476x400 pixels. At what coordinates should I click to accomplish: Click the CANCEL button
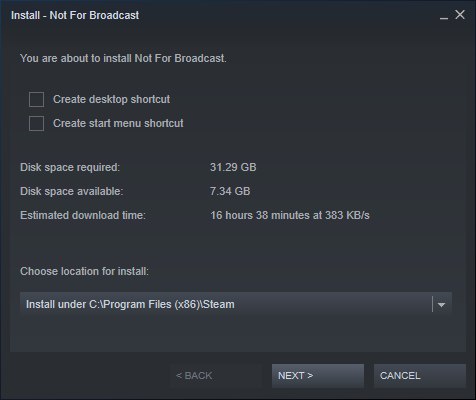click(x=420, y=376)
